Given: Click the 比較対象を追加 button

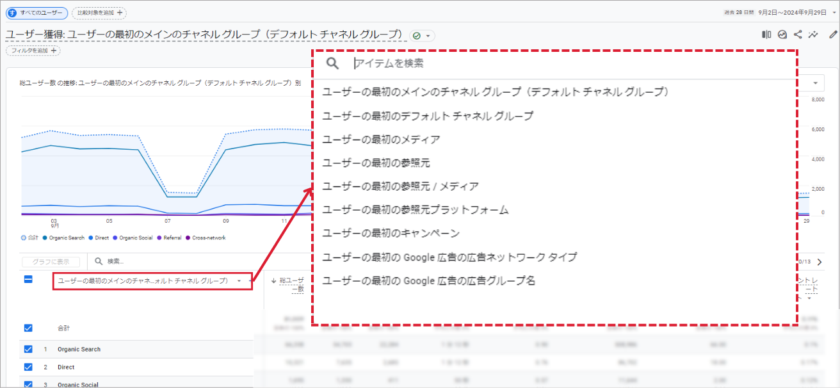Looking at the screenshot, I should (x=99, y=12).
